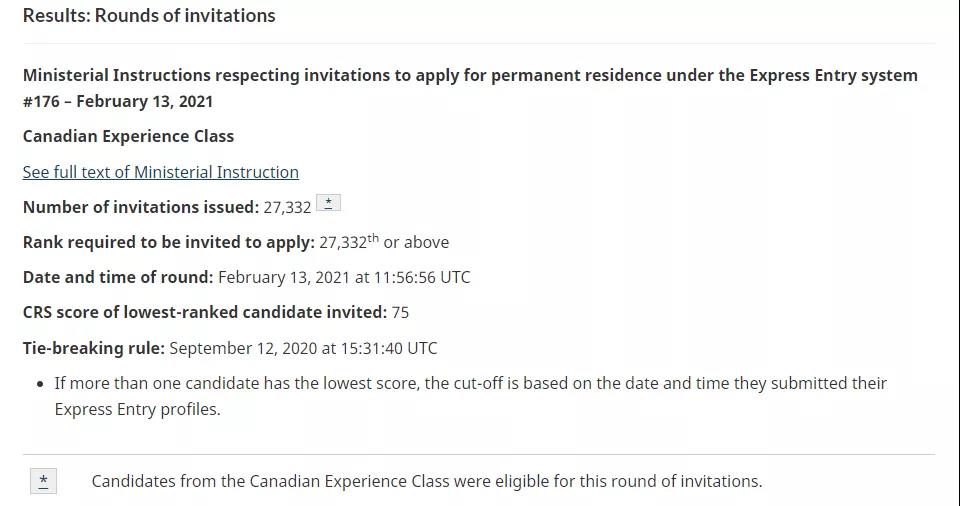The width and height of the screenshot is (960, 506).
Task: Click the "Number of invitations issued" label
Action: click(140, 207)
